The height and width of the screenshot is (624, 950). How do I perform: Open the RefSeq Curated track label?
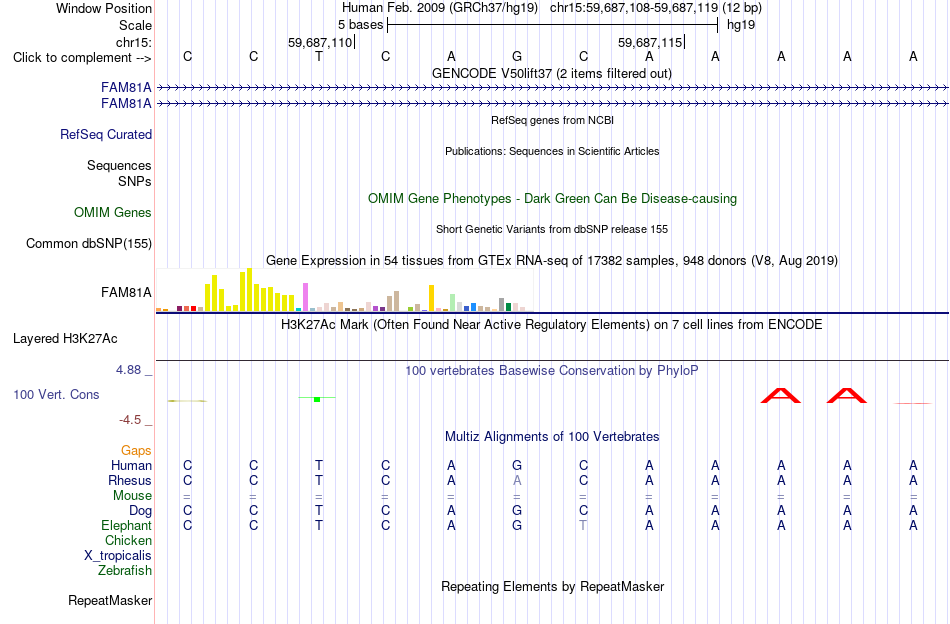click(106, 134)
